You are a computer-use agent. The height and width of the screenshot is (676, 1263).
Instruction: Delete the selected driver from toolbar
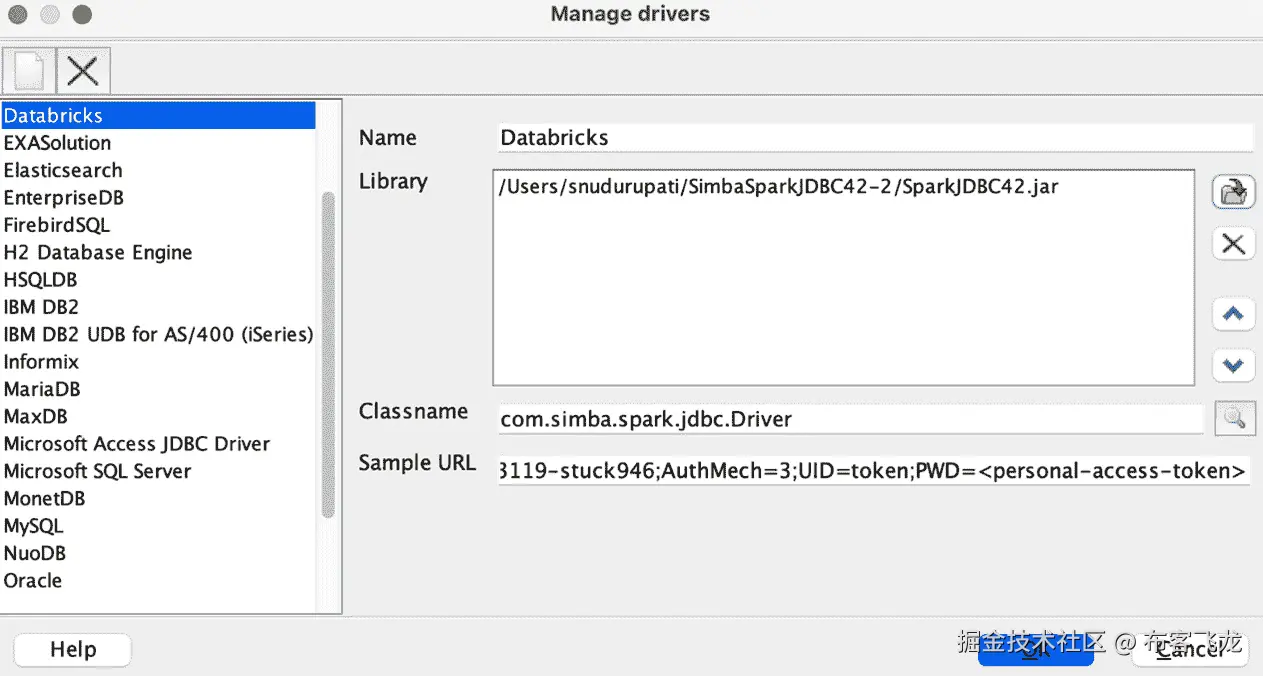pos(83,70)
